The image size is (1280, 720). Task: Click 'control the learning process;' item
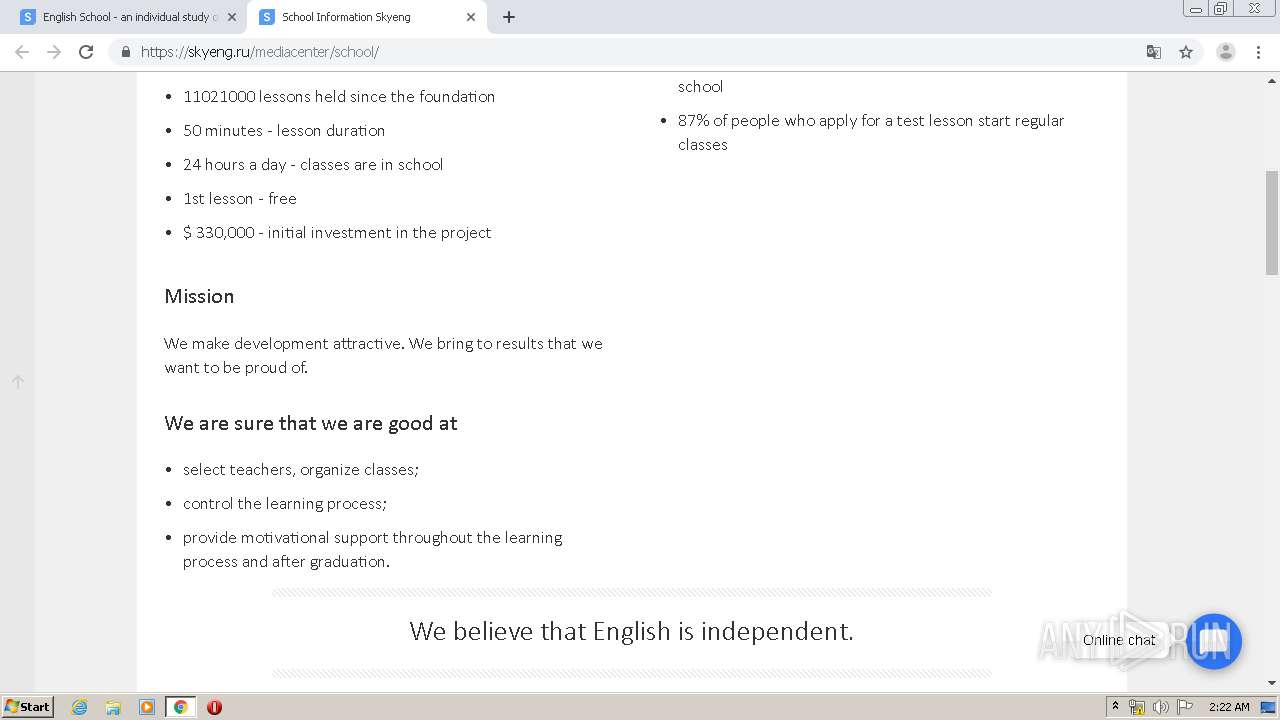pos(285,503)
